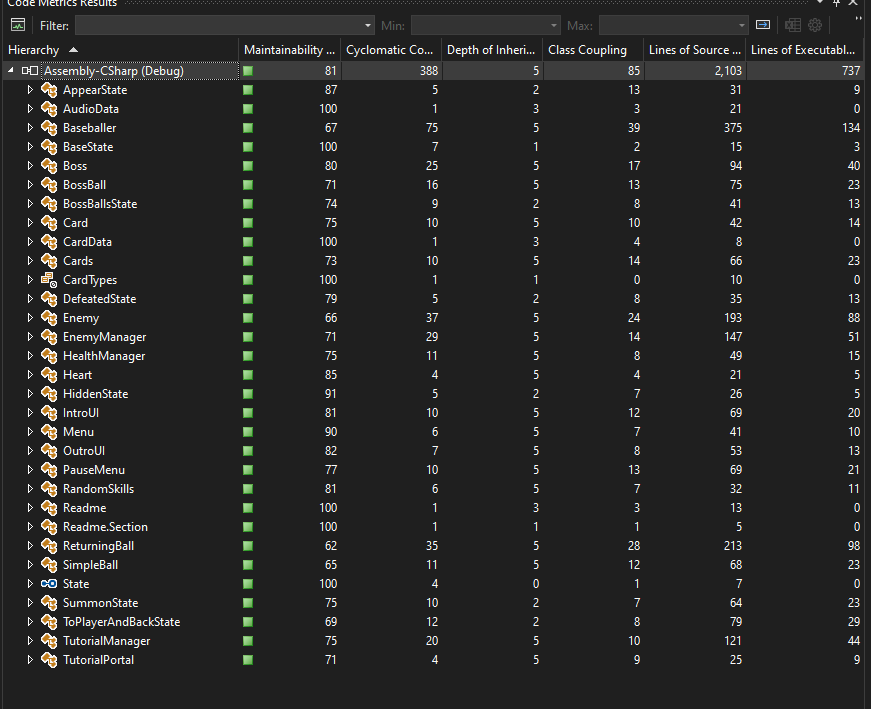The image size is (871, 709).
Task: Click cyclomatic complexity value 388
Action: (x=429, y=71)
